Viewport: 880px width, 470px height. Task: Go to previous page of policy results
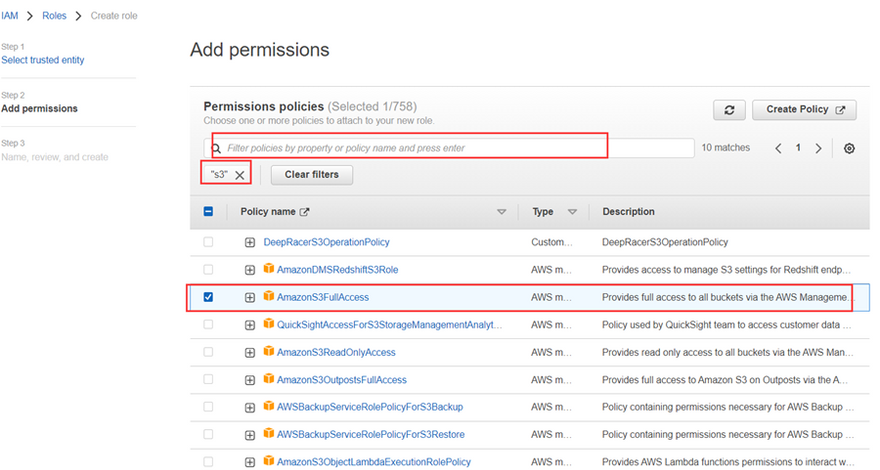click(778, 148)
